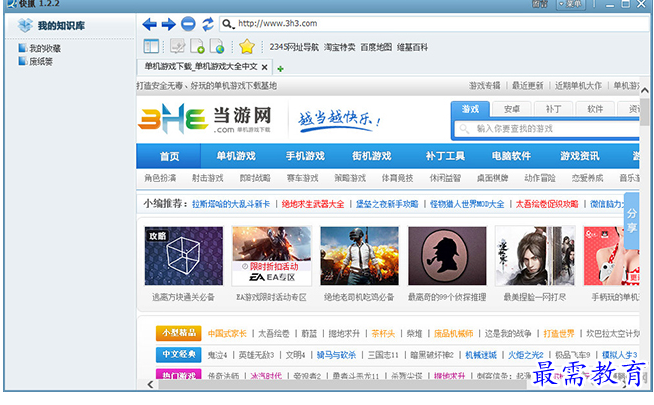Toggle the sidebar panel layout icon

pyautogui.click(x=151, y=46)
